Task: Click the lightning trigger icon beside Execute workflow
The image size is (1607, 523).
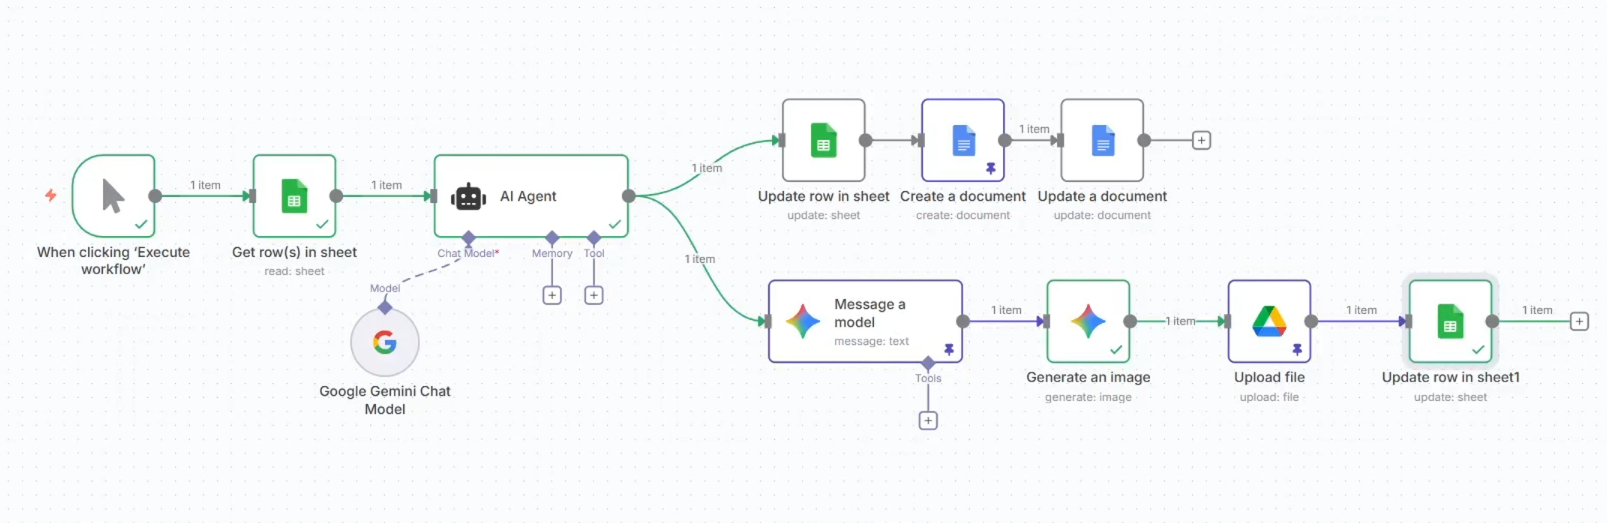Action: pyautogui.click(x=50, y=195)
